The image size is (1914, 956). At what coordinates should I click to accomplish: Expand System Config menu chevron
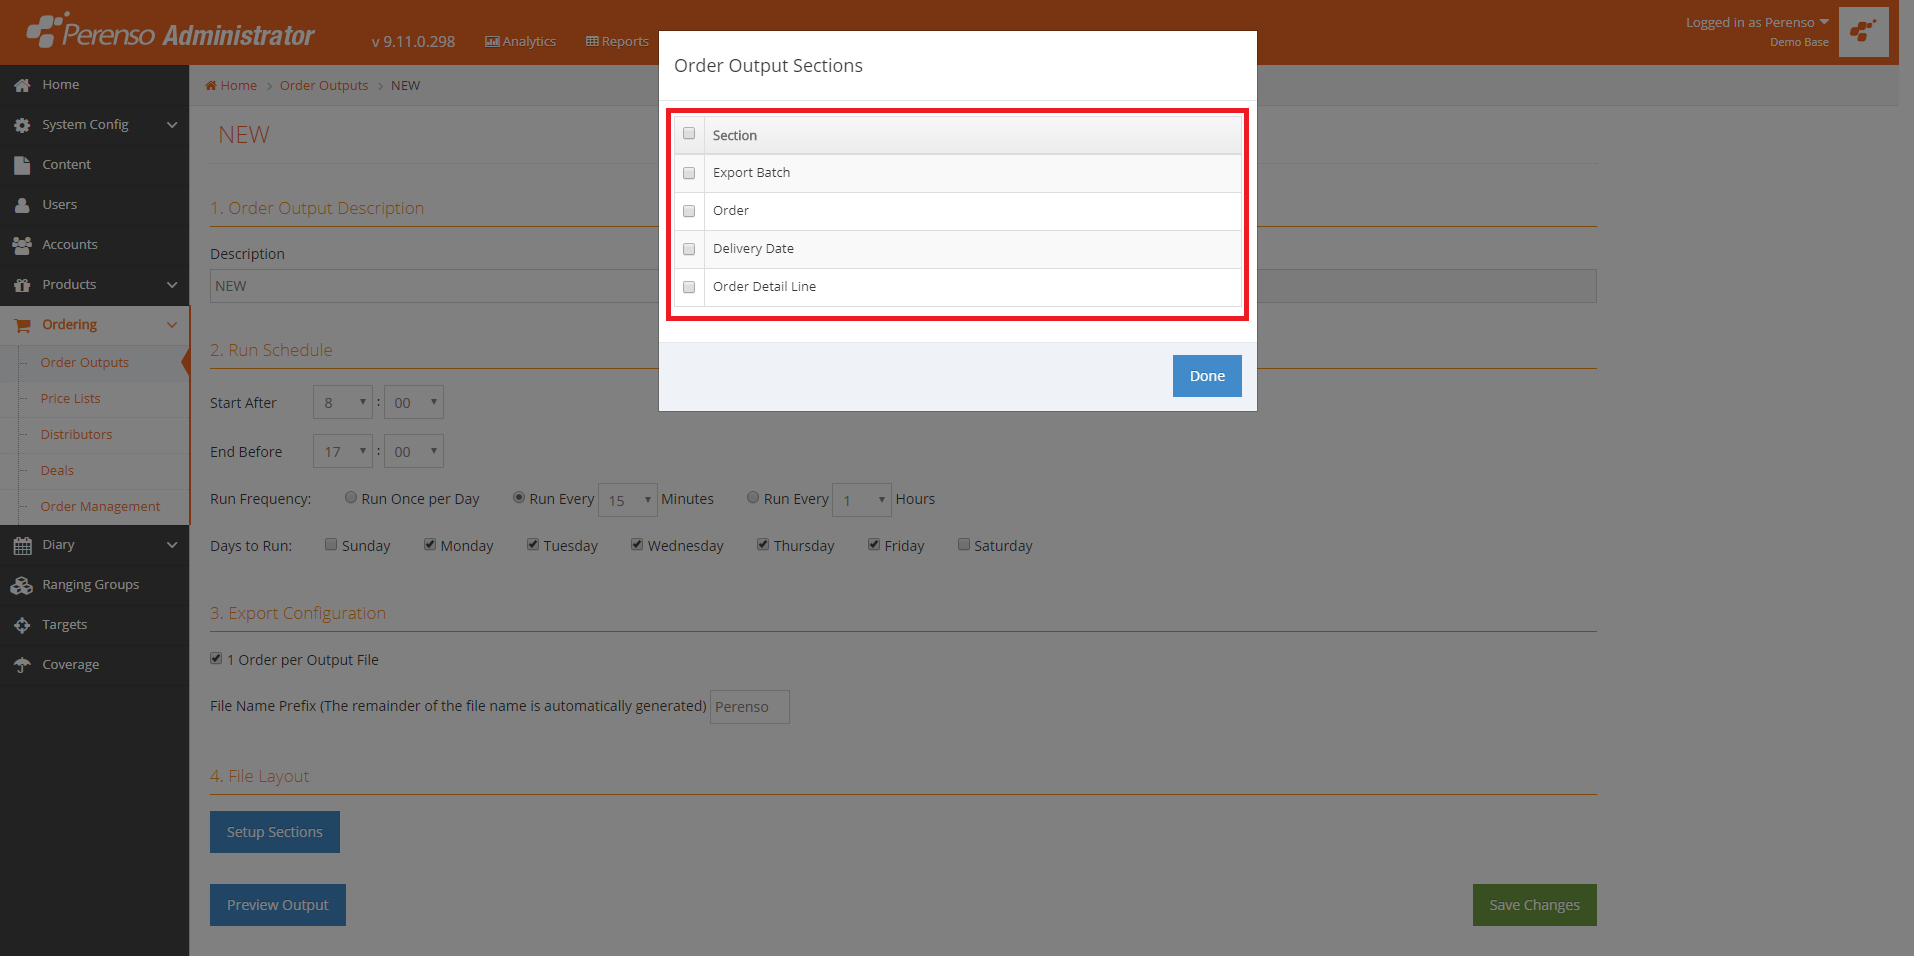pos(172,125)
